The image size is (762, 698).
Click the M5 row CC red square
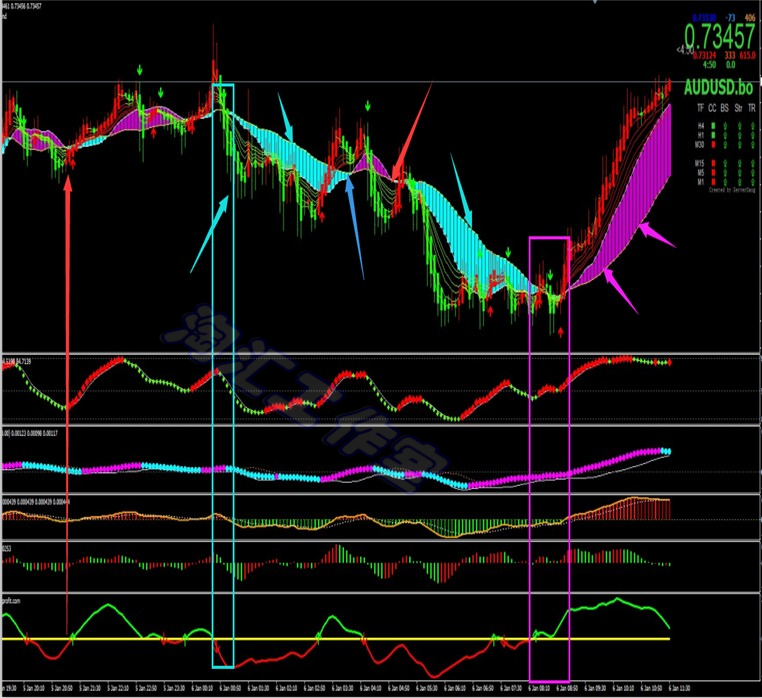(x=713, y=173)
